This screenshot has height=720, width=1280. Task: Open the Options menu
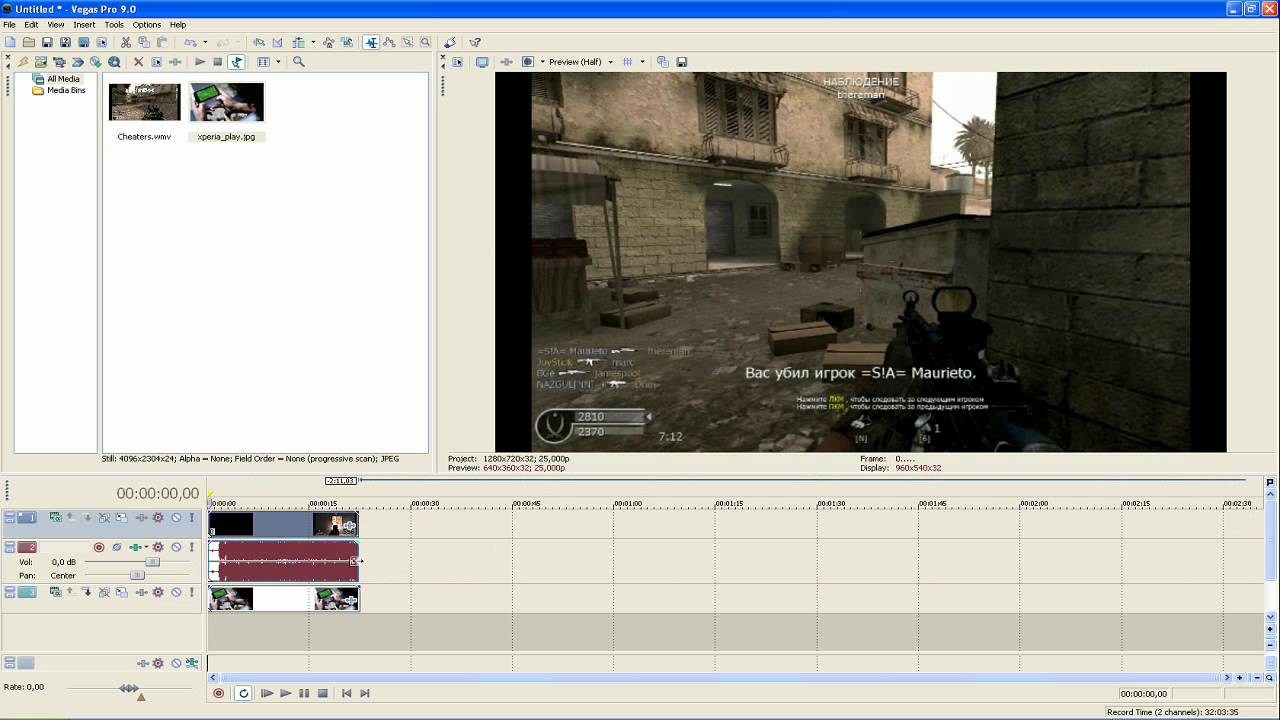(x=146, y=24)
